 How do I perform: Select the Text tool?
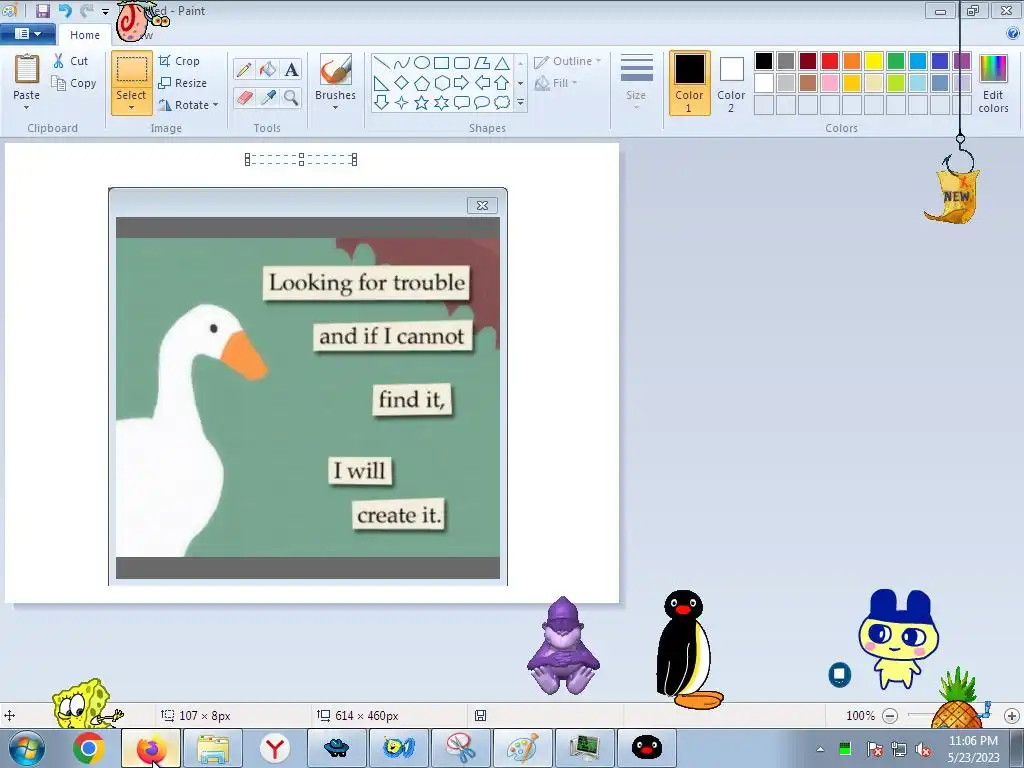pos(291,69)
